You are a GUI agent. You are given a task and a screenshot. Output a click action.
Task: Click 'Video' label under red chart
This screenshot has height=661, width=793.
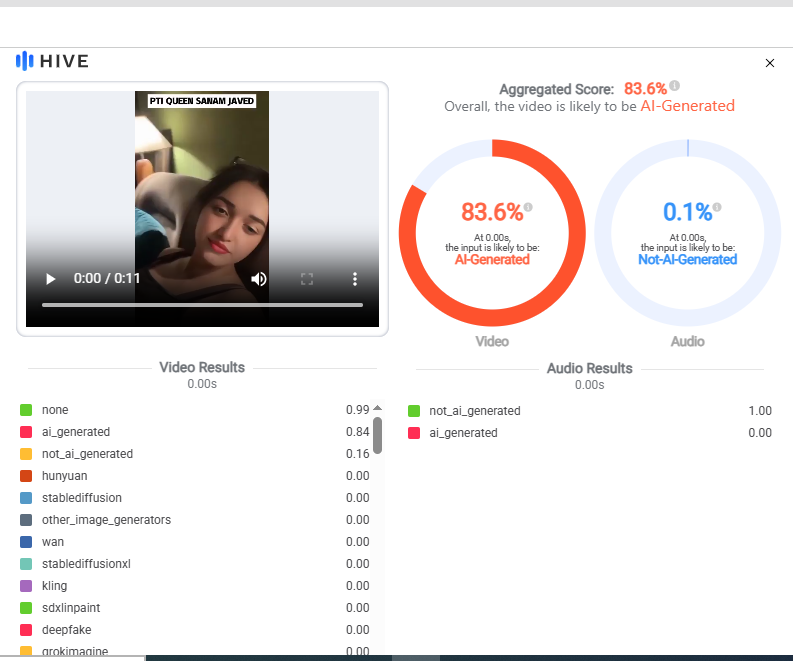point(492,341)
